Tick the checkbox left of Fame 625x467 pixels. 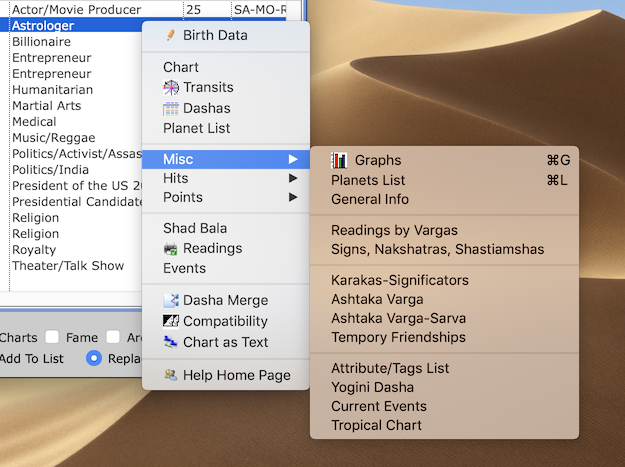(52, 338)
